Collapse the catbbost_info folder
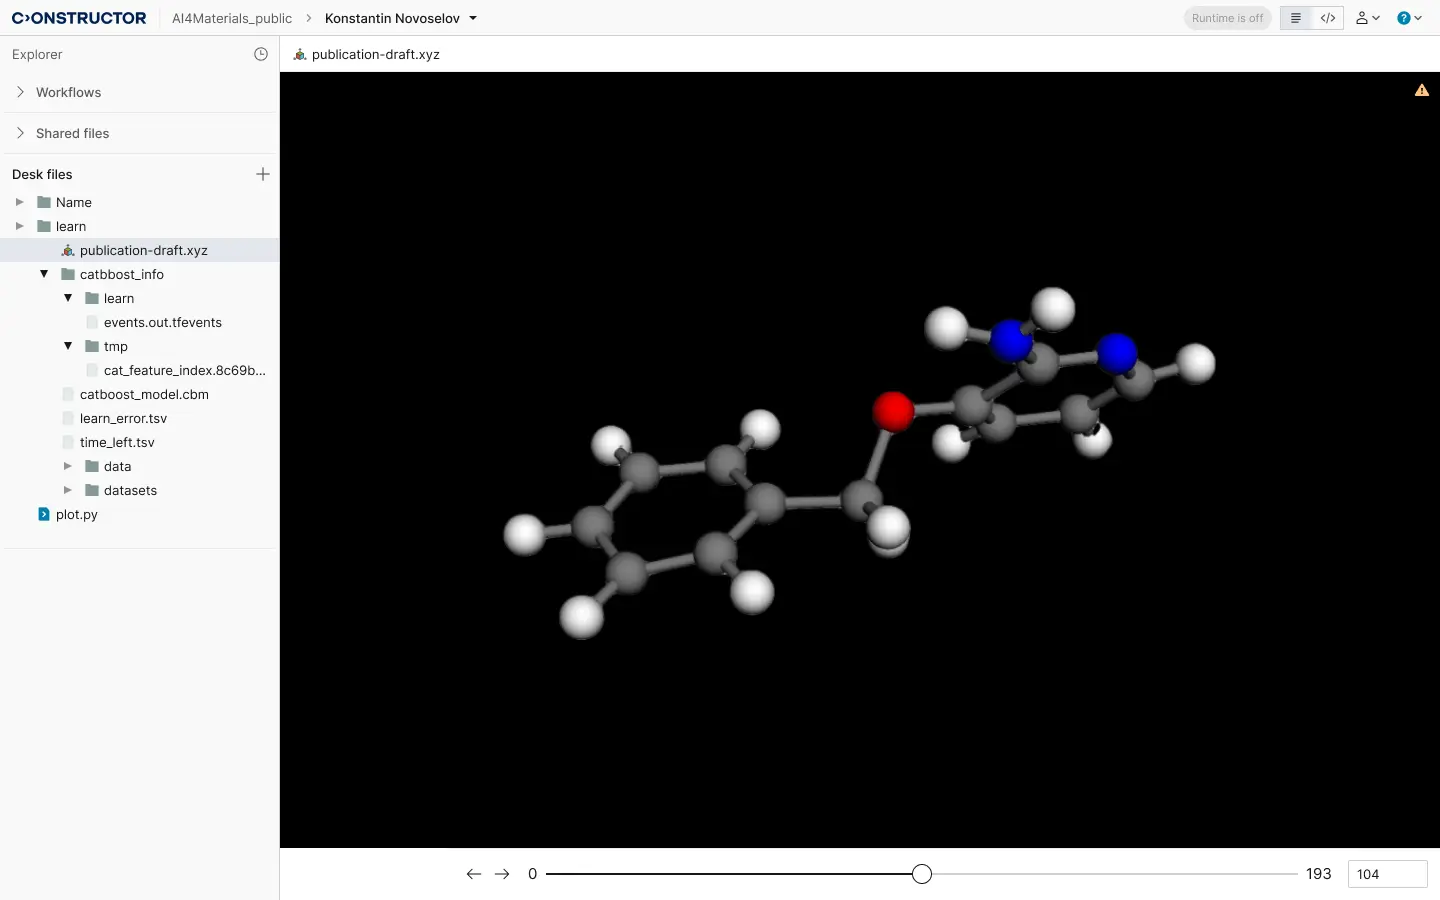This screenshot has height=900, width=1440. (44, 274)
